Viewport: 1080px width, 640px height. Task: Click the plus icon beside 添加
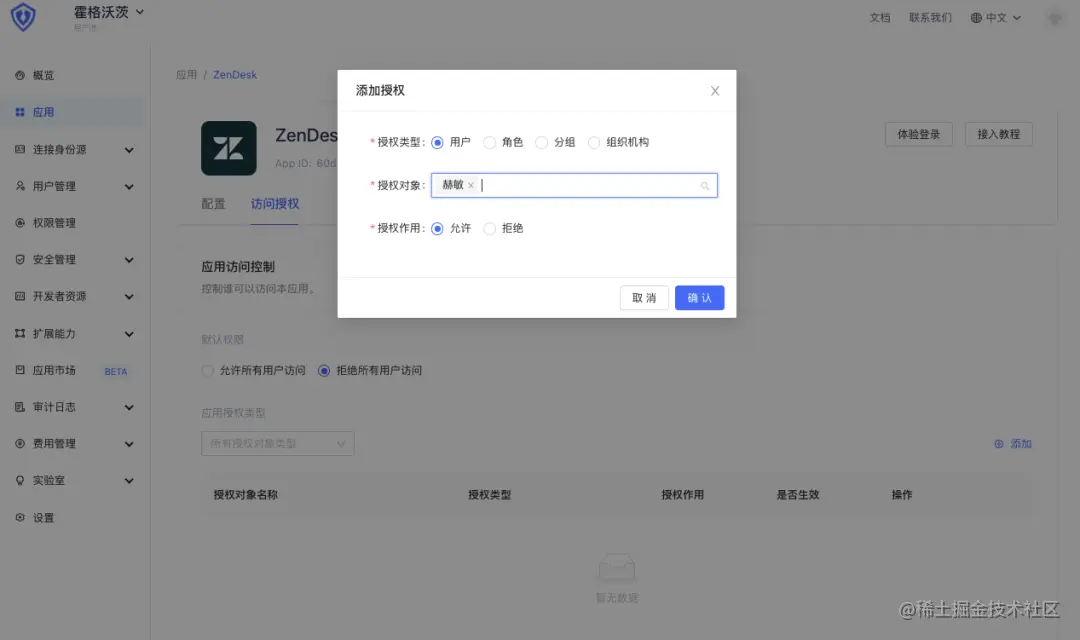point(999,444)
